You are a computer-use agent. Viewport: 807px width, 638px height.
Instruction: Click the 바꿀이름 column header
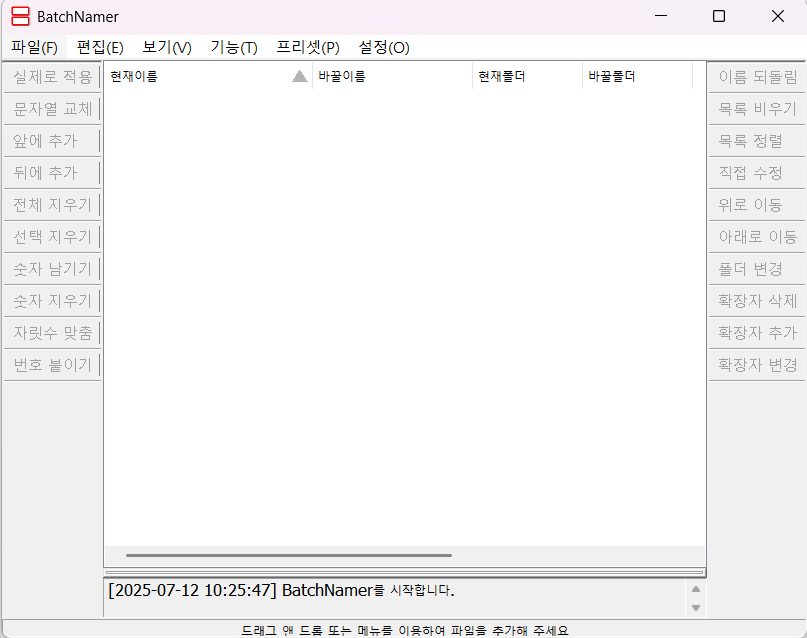click(x=393, y=76)
